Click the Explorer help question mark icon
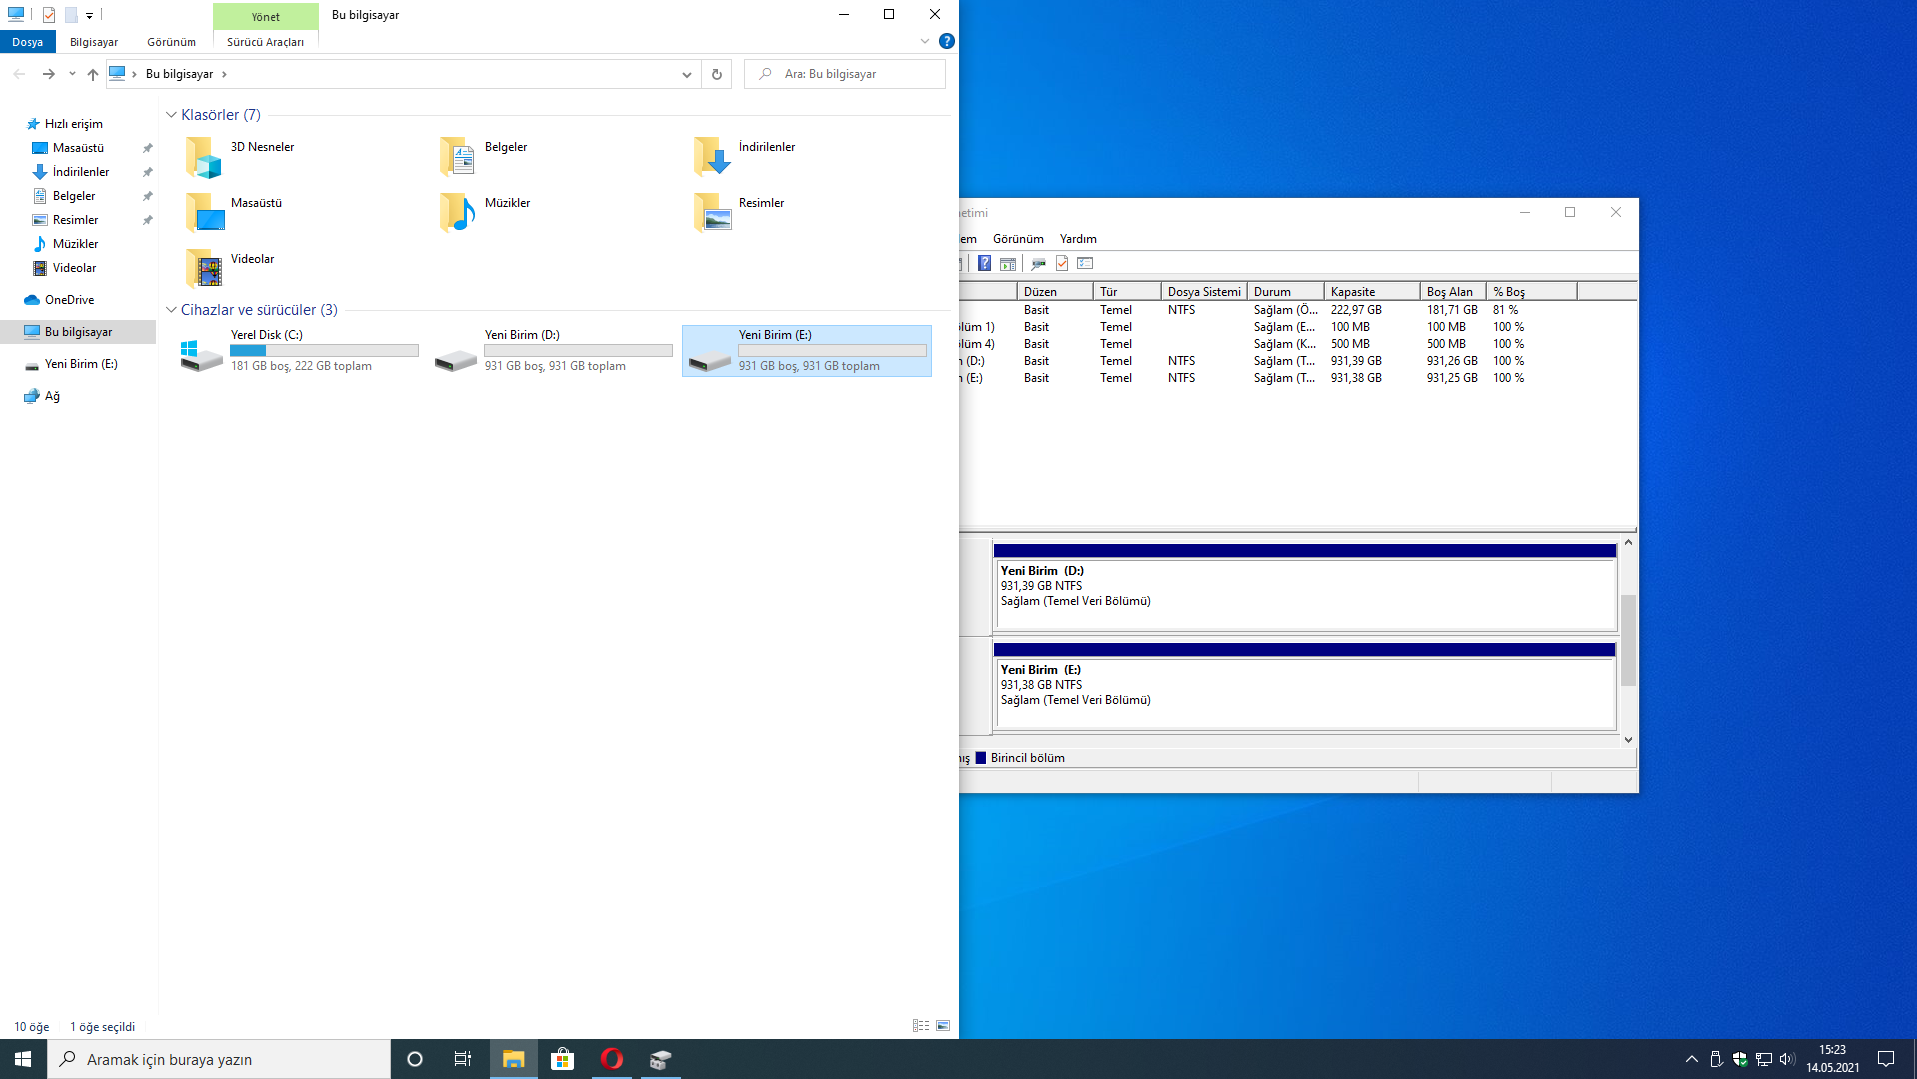Viewport: 1917px width, 1079px height. [946, 42]
